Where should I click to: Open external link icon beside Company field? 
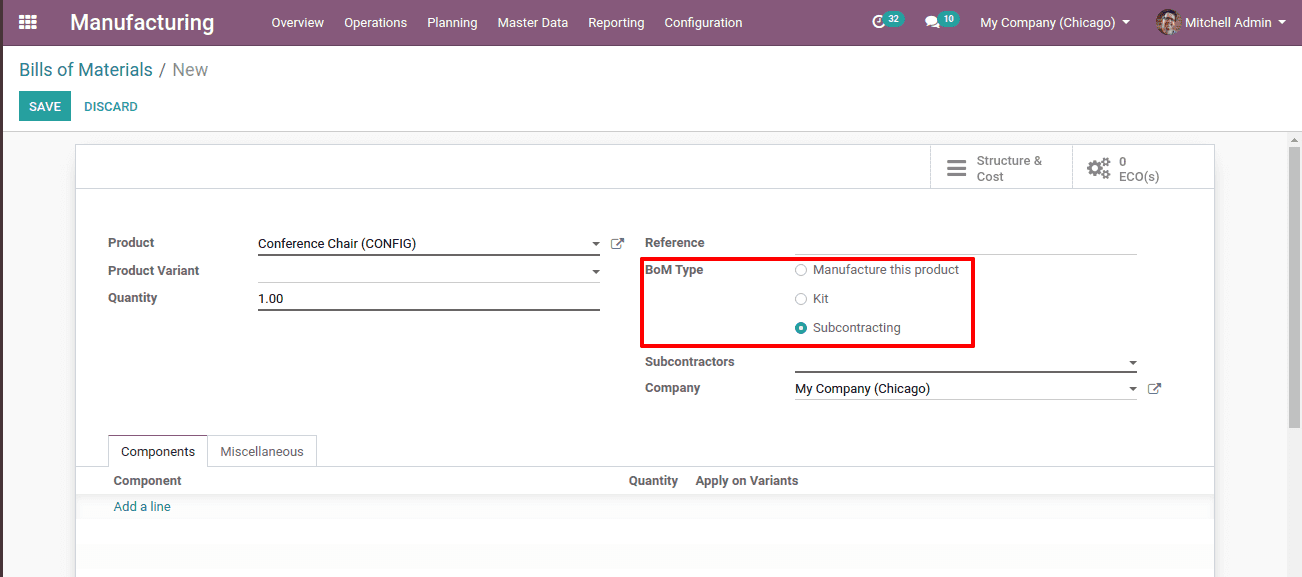pos(1154,389)
